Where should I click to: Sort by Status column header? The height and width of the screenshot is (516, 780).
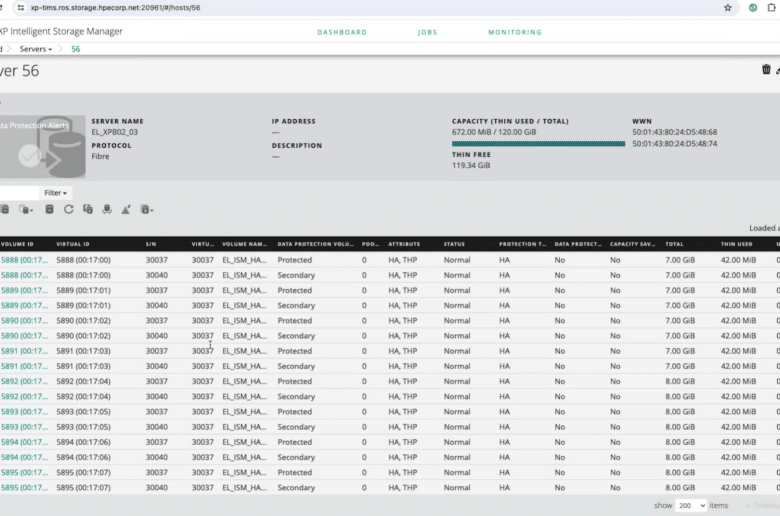click(454, 244)
